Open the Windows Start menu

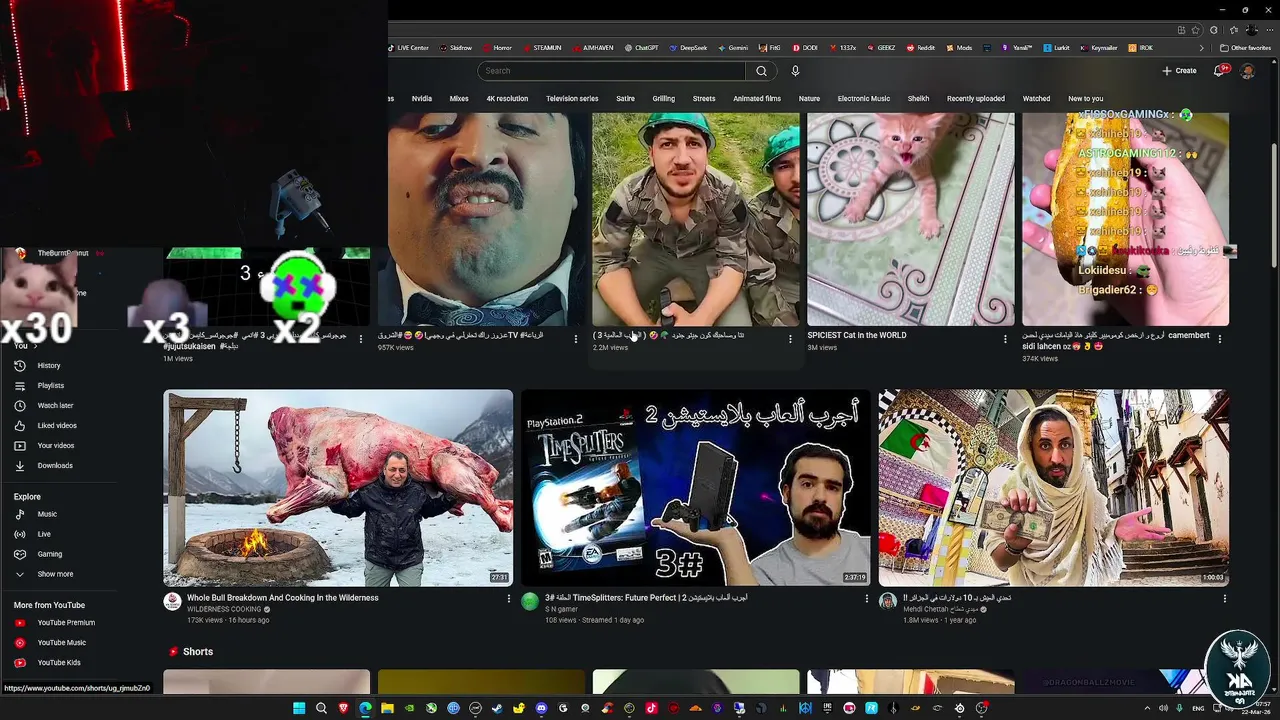click(x=299, y=708)
